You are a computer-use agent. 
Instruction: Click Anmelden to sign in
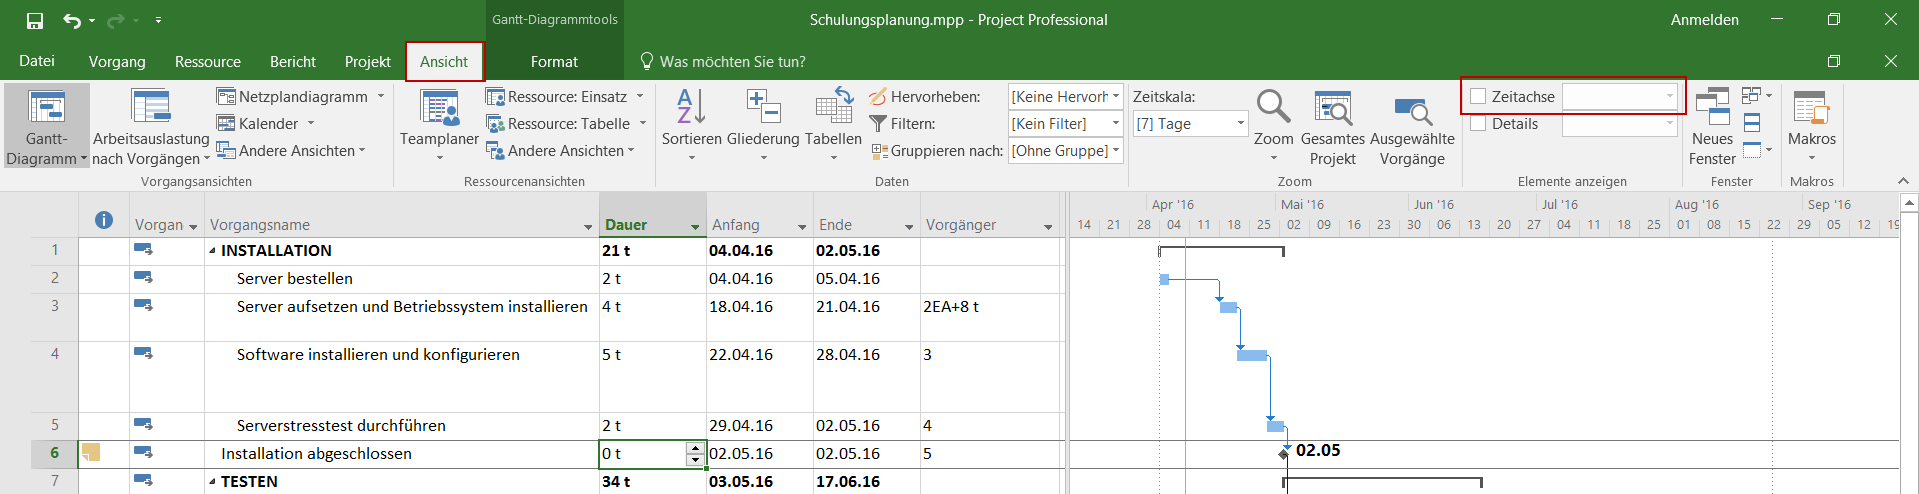click(1704, 20)
